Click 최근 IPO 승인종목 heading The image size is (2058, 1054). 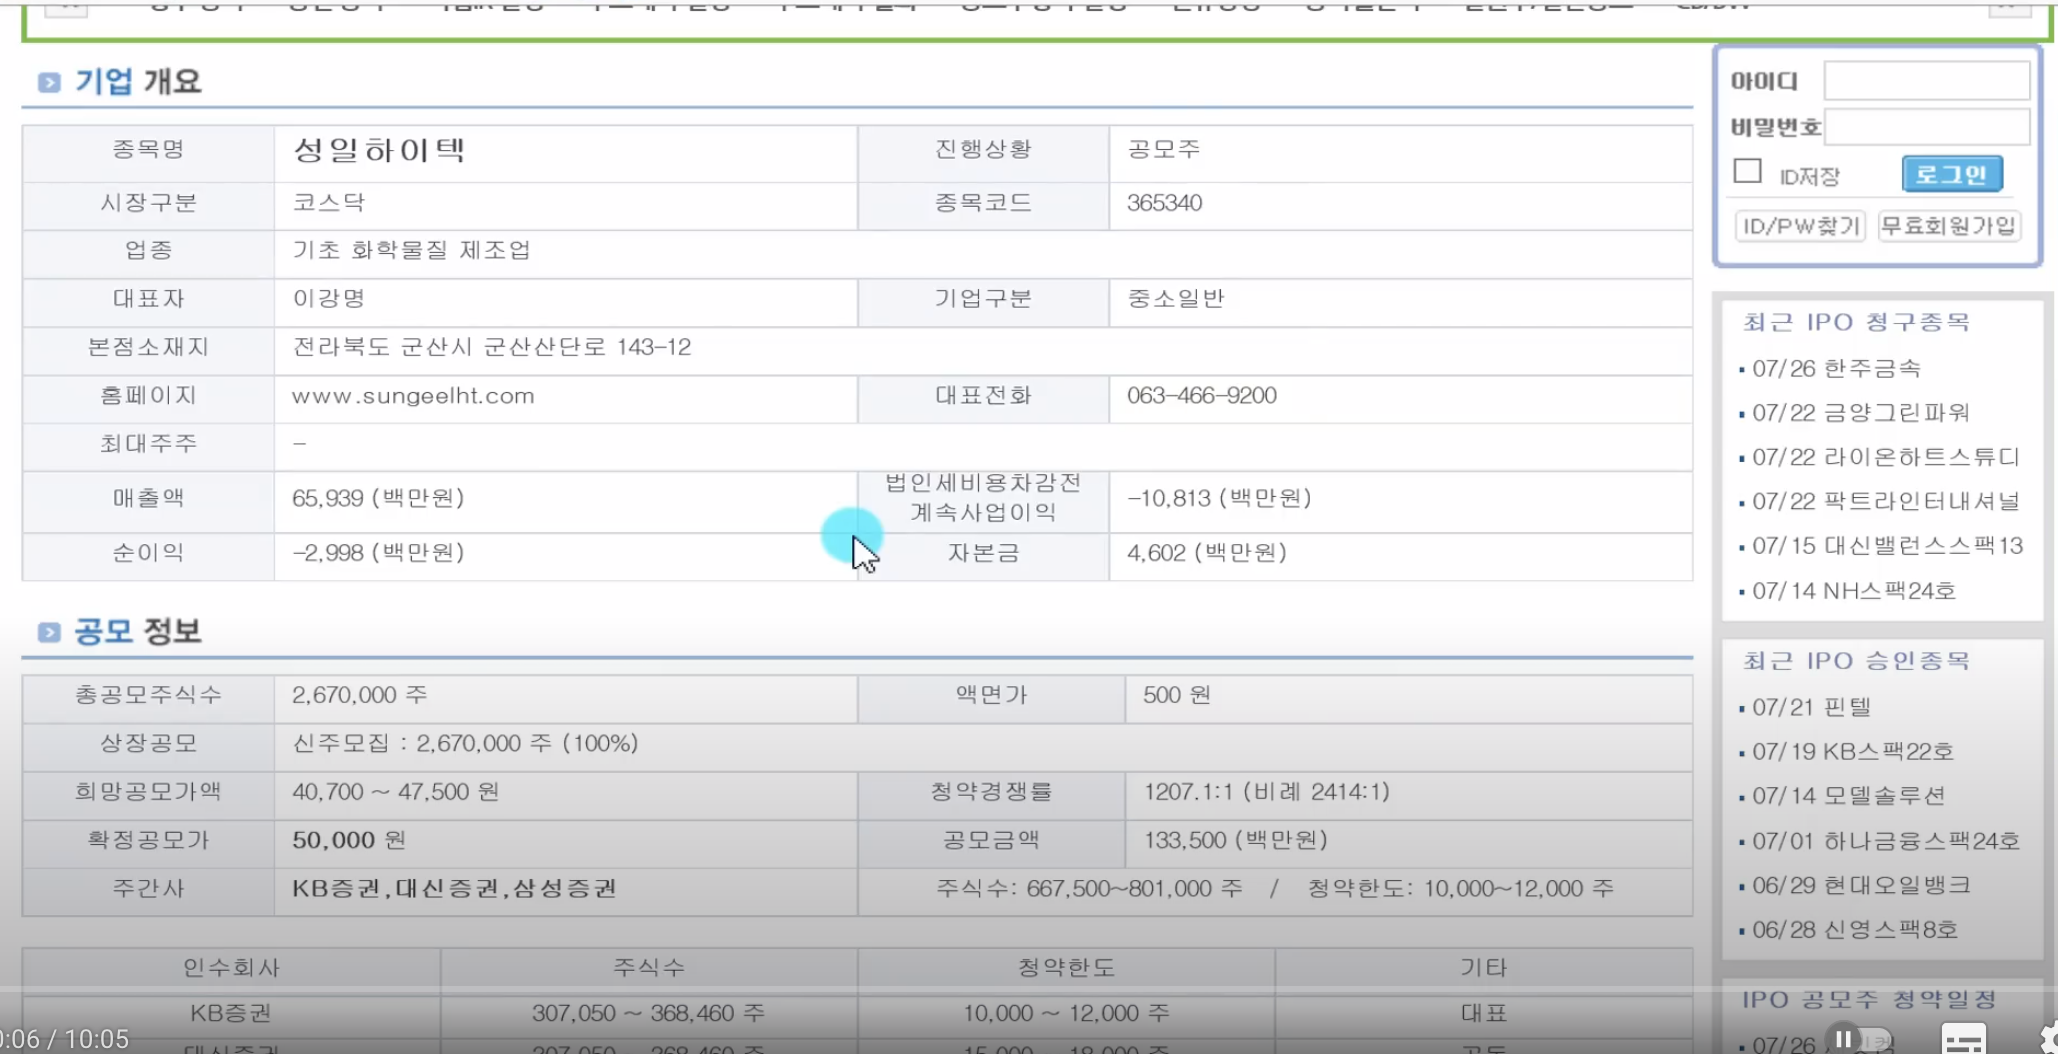pos(1856,661)
